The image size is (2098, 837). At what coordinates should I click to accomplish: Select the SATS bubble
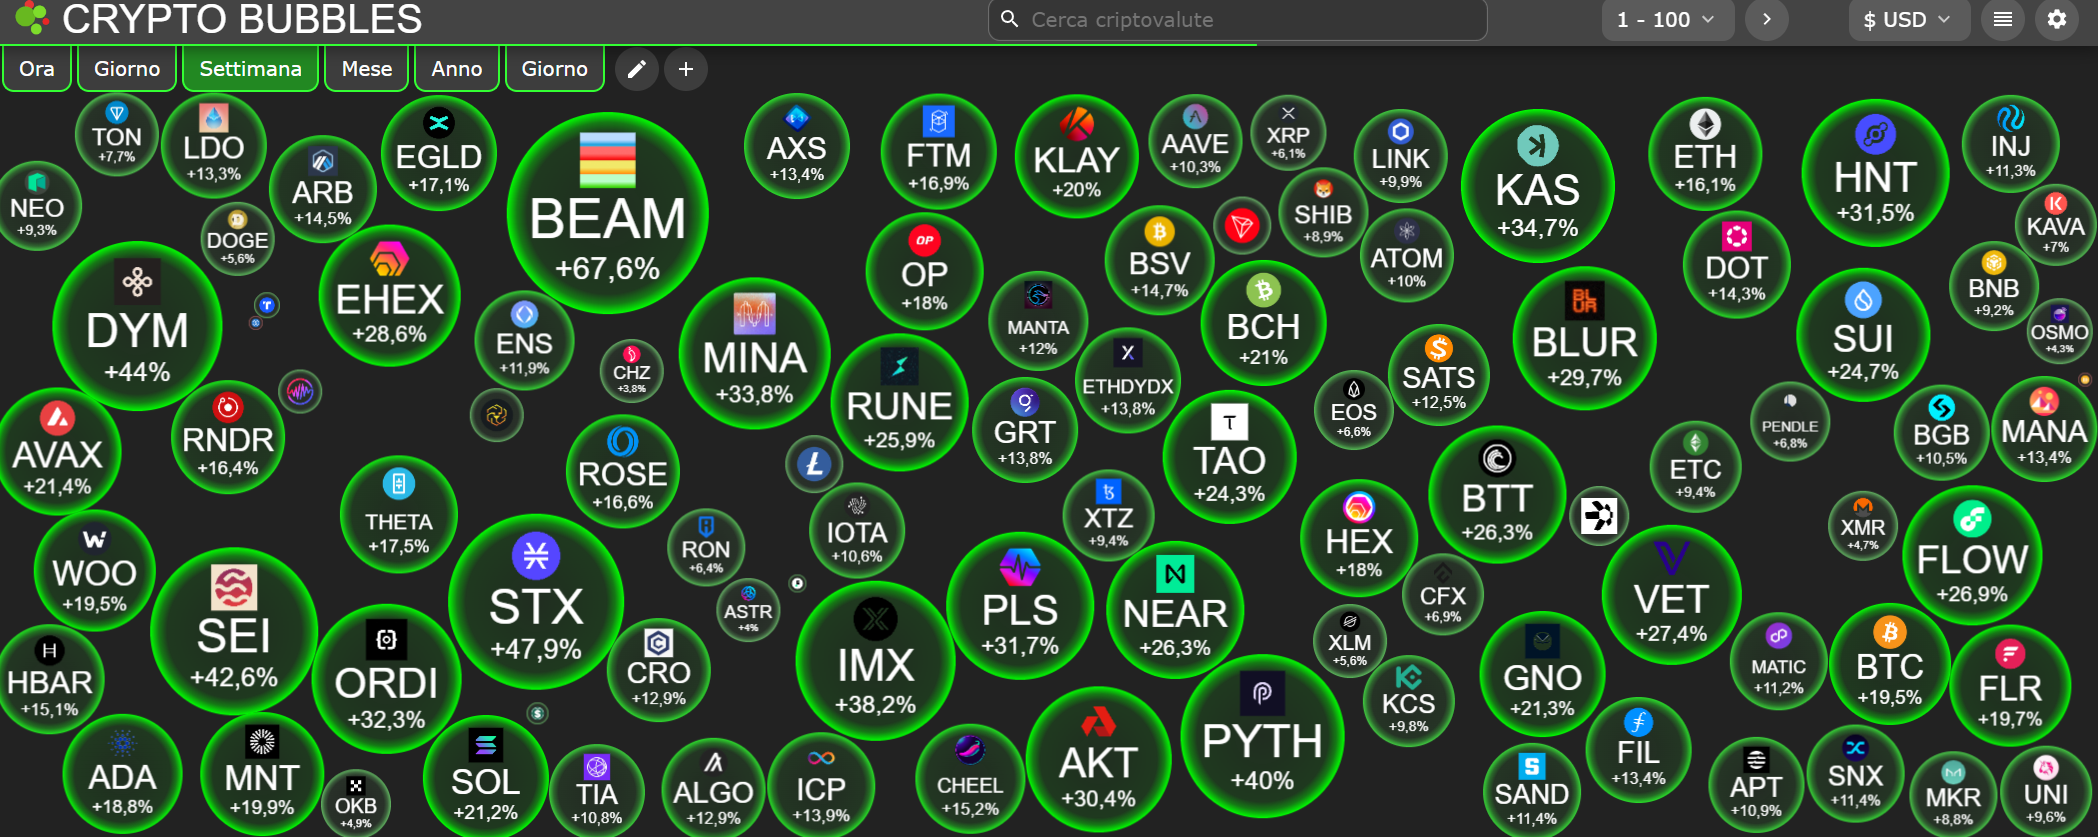point(1438,375)
